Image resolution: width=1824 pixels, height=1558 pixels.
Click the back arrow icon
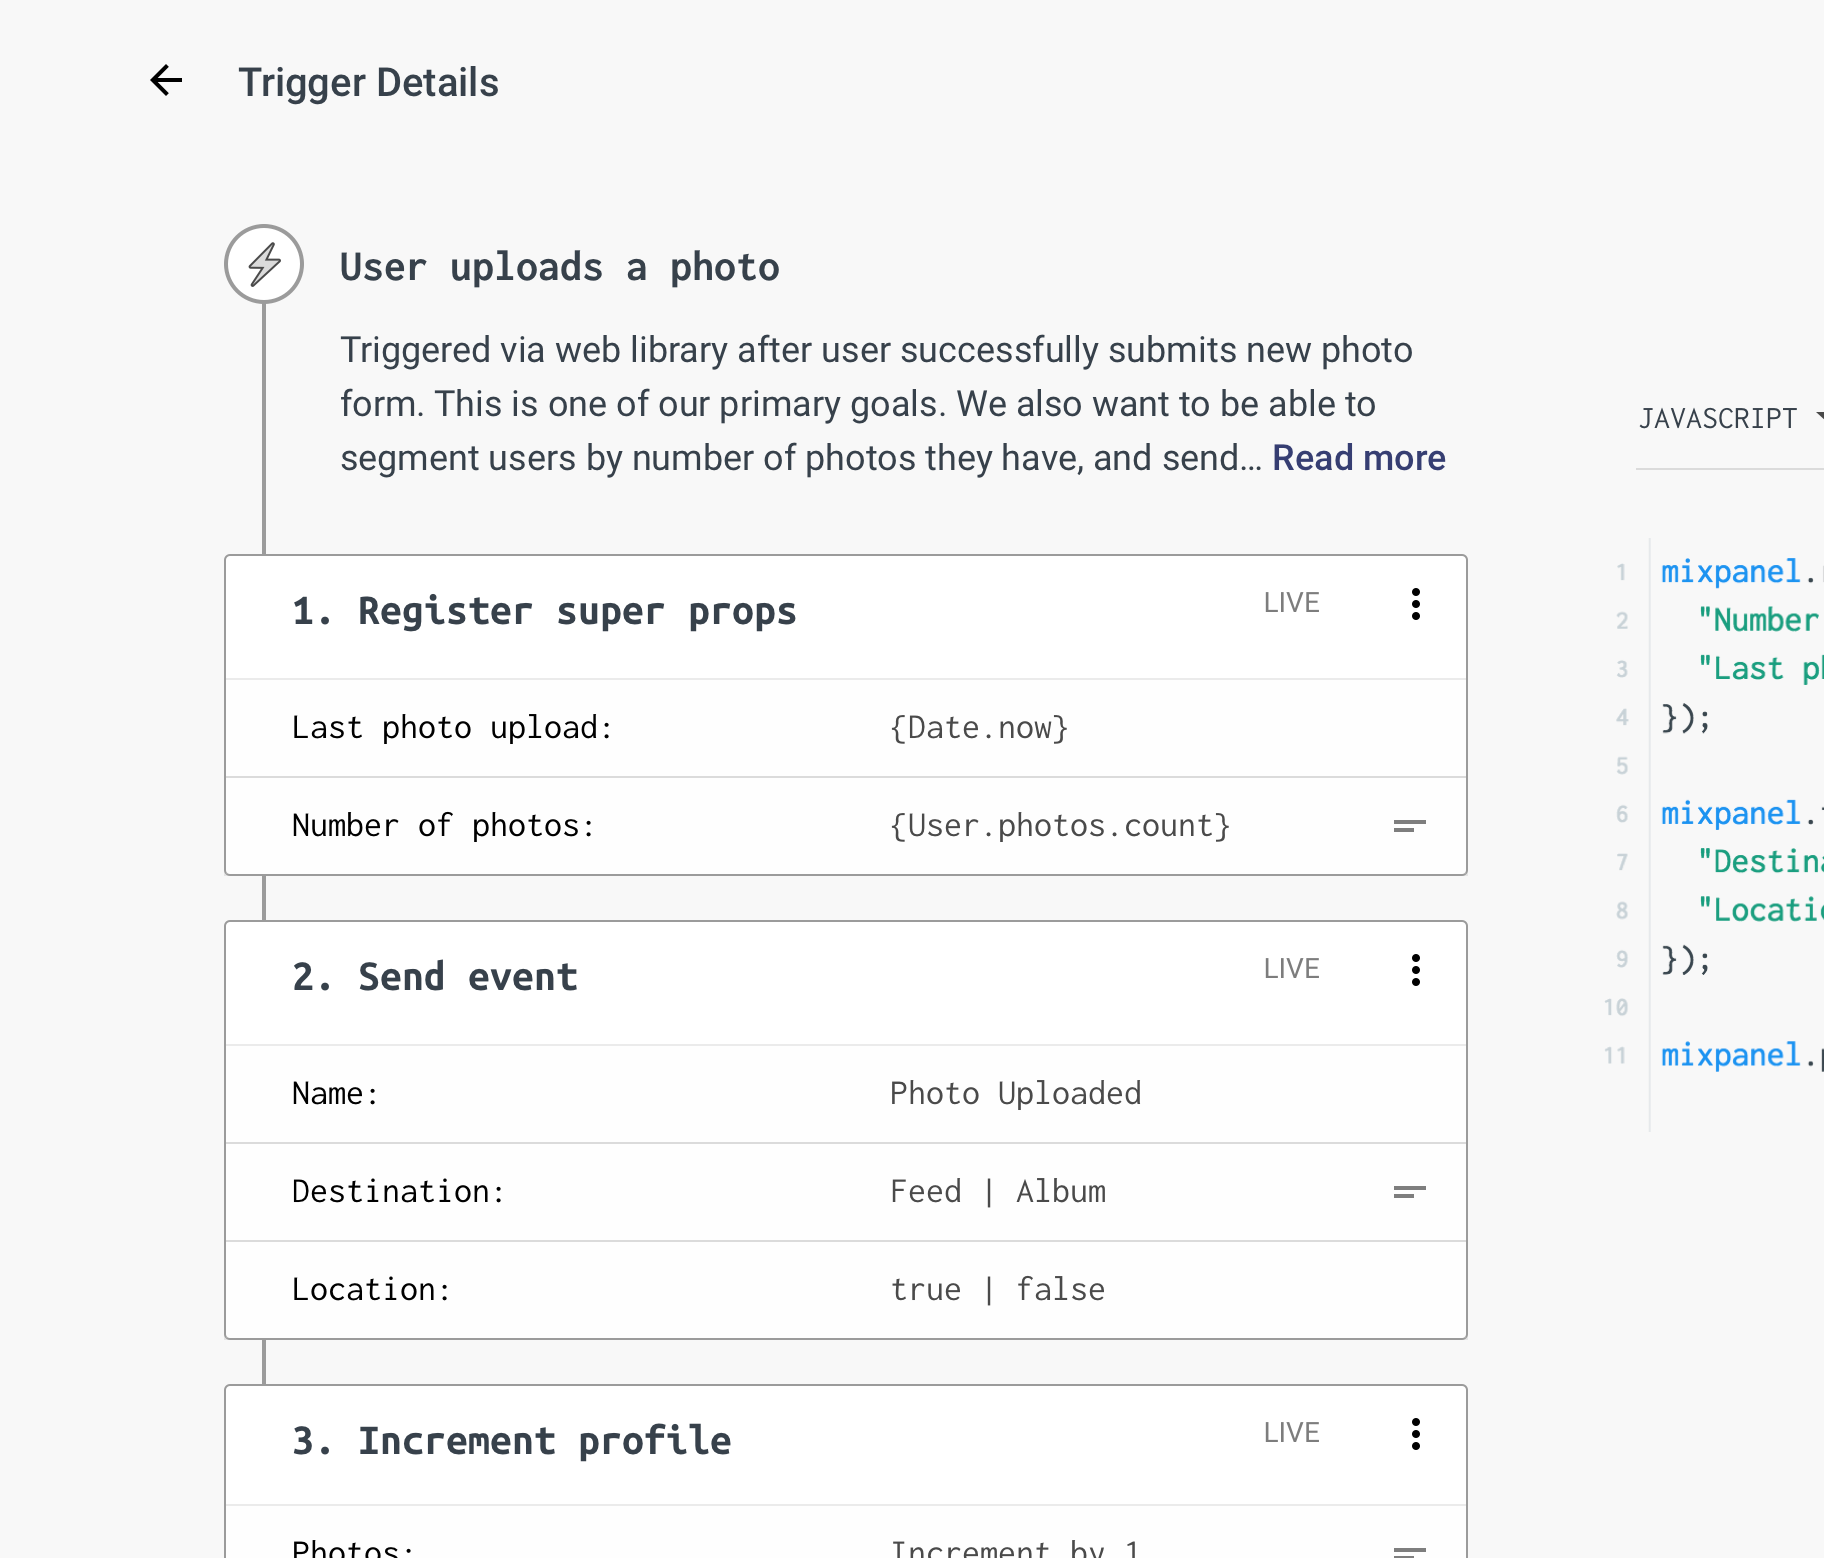166,81
